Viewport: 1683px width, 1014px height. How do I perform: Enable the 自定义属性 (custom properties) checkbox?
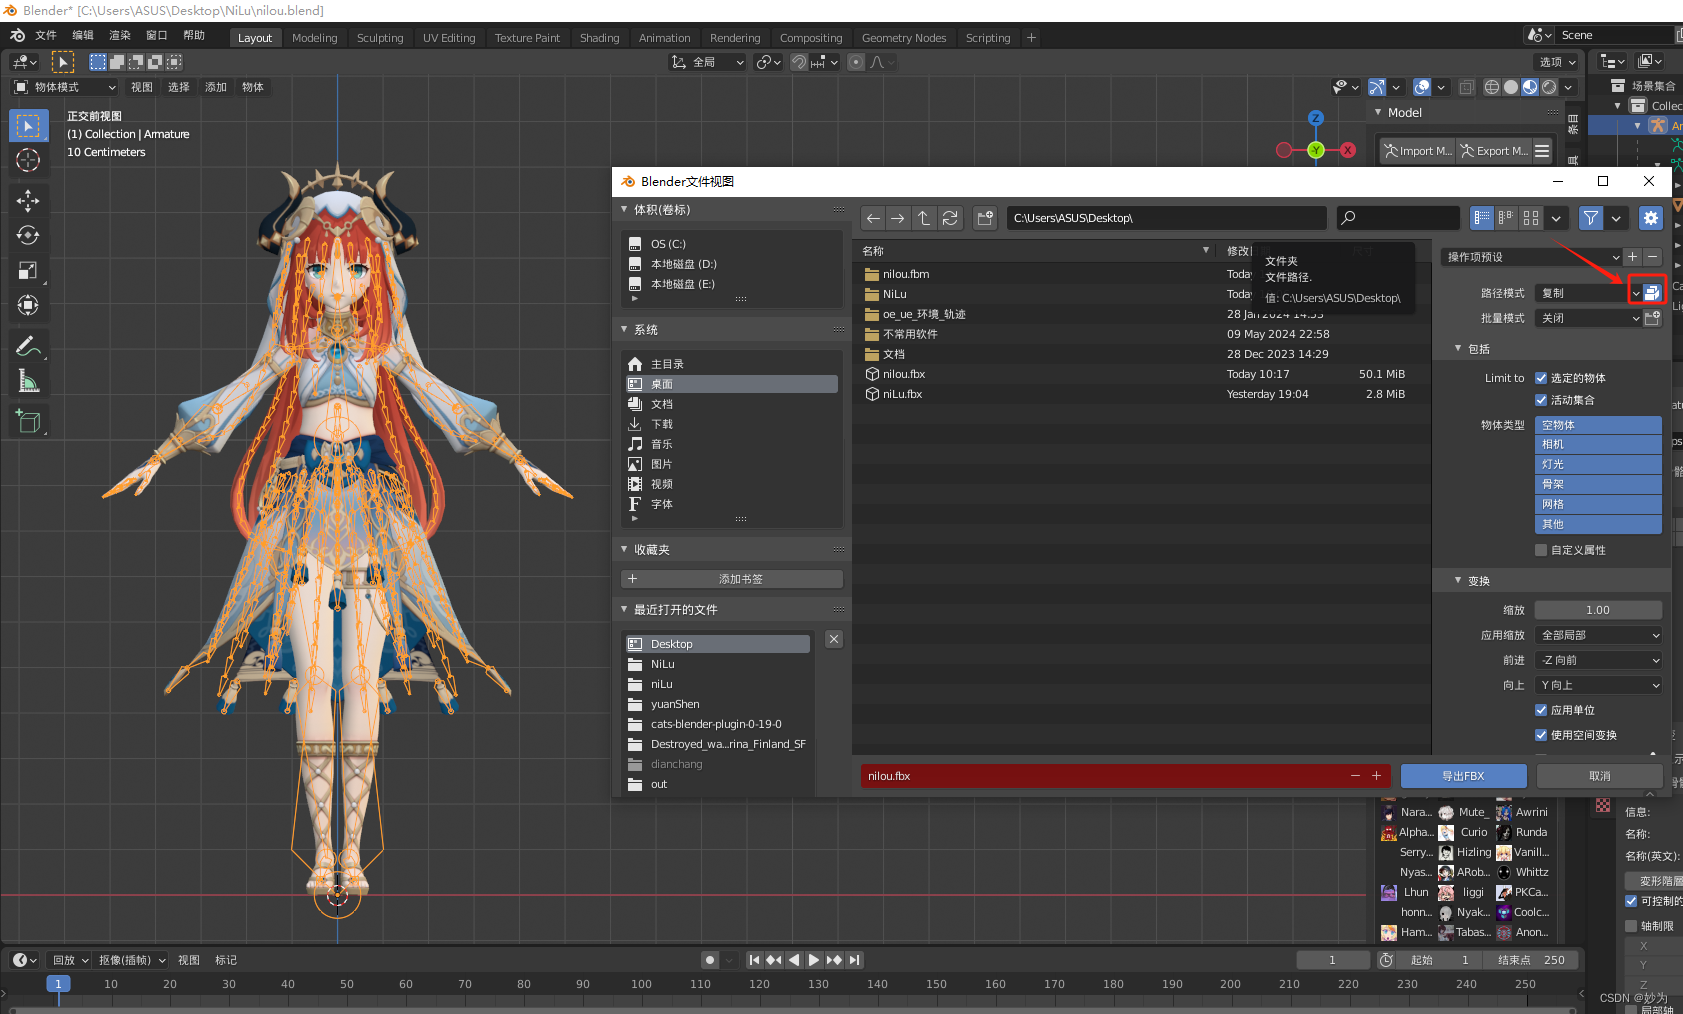pos(1541,550)
